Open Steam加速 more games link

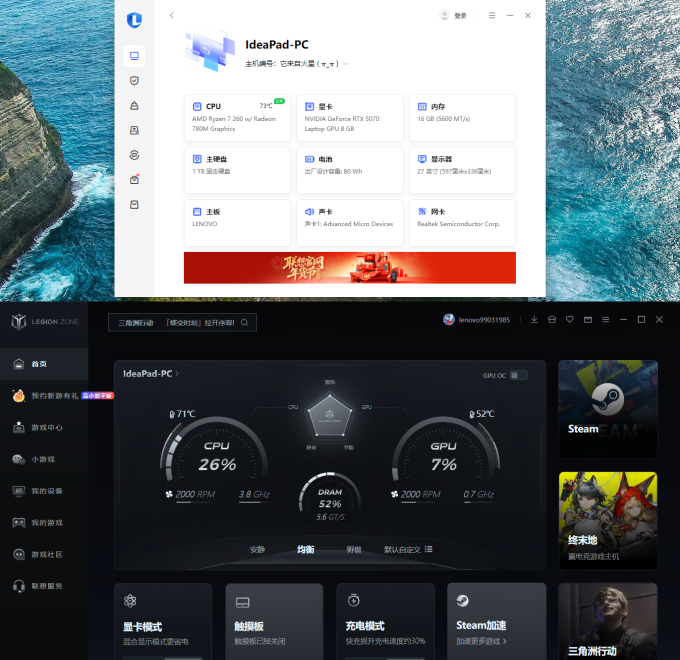481,641
